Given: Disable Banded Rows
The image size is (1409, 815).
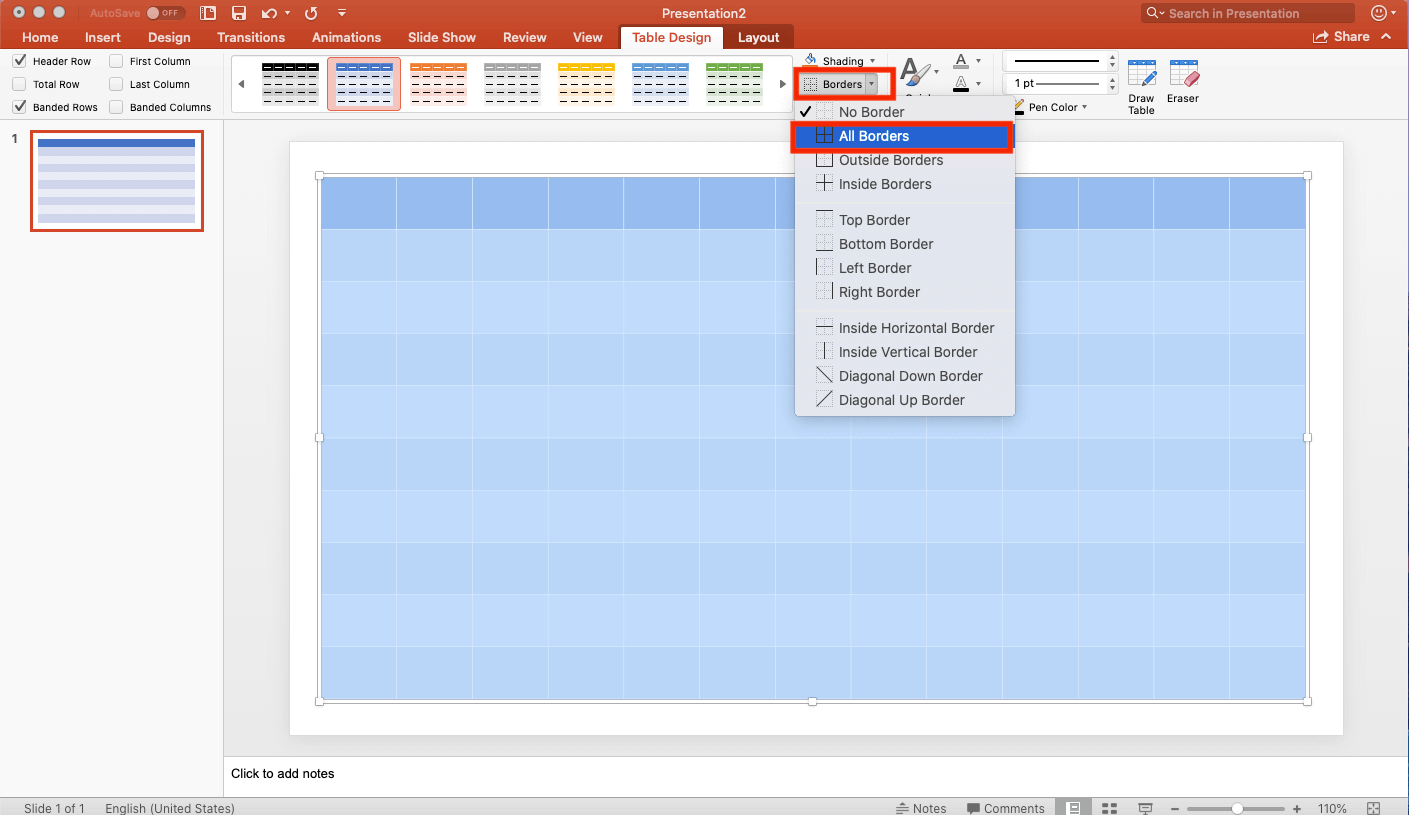Looking at the screenshot, I should tap(19, 107).
